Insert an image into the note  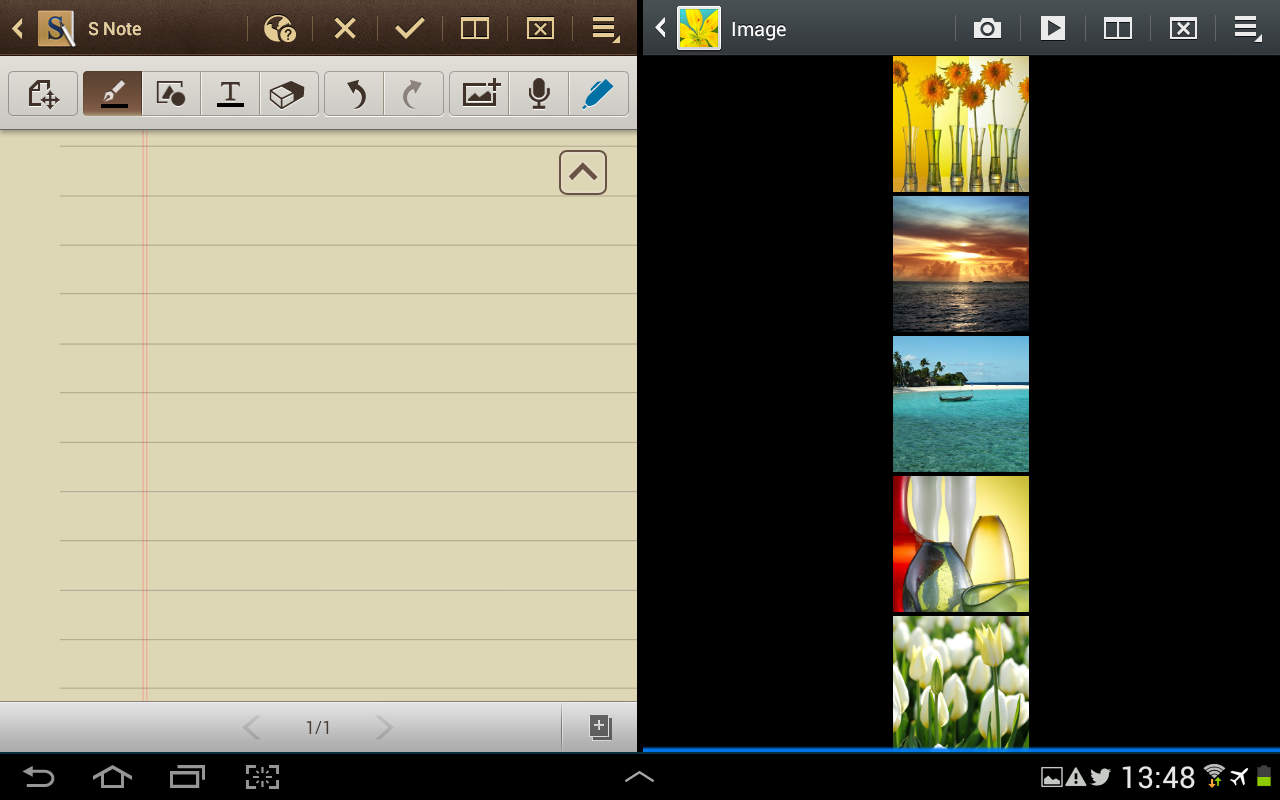tap(479, 94)
